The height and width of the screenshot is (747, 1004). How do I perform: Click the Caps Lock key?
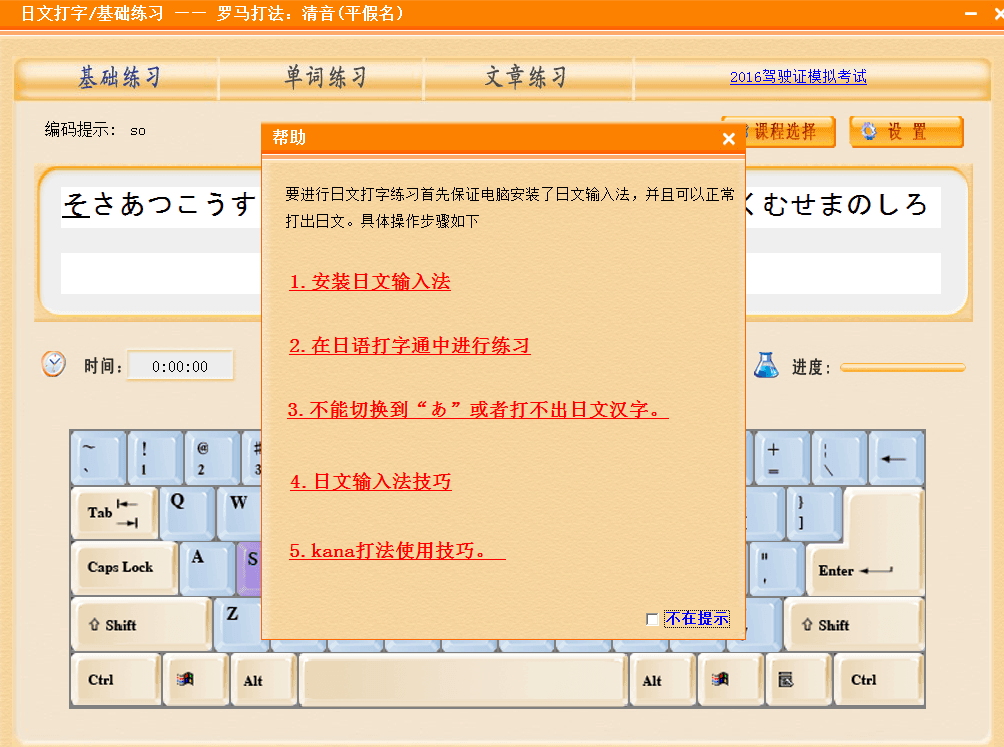tap(124, 568)
